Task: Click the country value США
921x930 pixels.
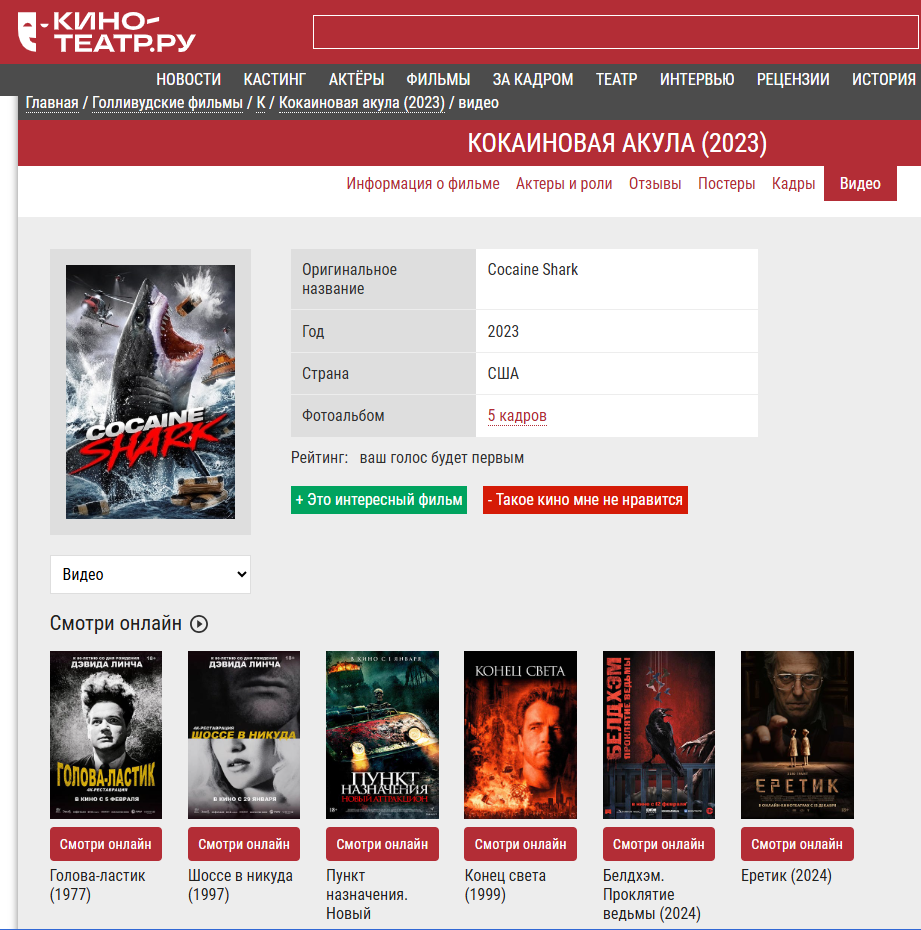Action: point(503,374)
